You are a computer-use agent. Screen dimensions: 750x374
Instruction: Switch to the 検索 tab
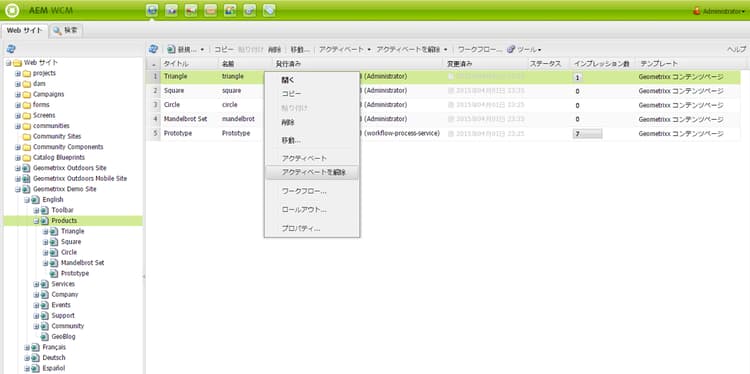[x=66, y=31]
